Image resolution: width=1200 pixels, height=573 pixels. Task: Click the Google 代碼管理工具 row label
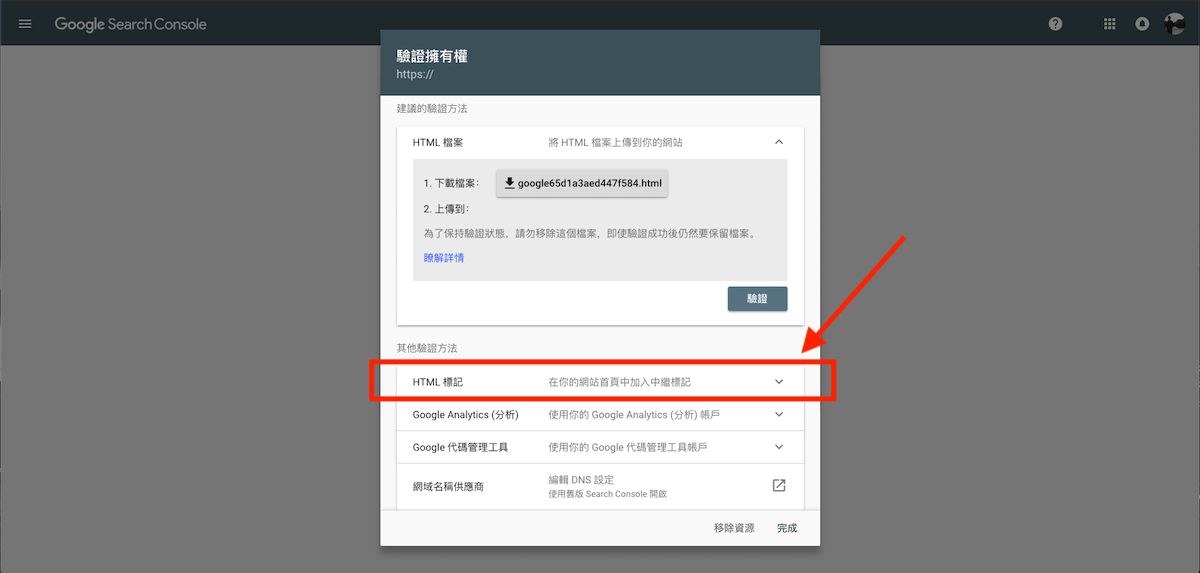pyautogui.click(x=460, y=447)
